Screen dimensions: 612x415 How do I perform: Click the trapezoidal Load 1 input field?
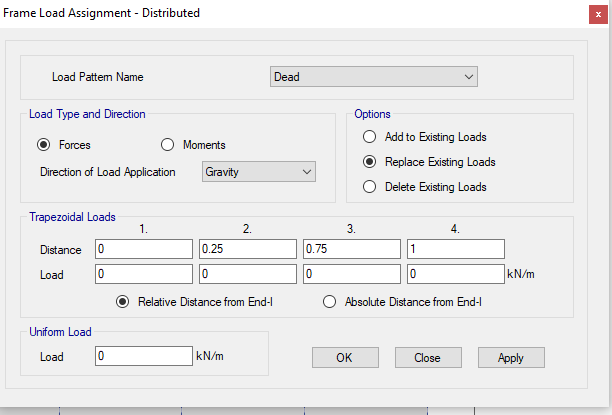143,273
